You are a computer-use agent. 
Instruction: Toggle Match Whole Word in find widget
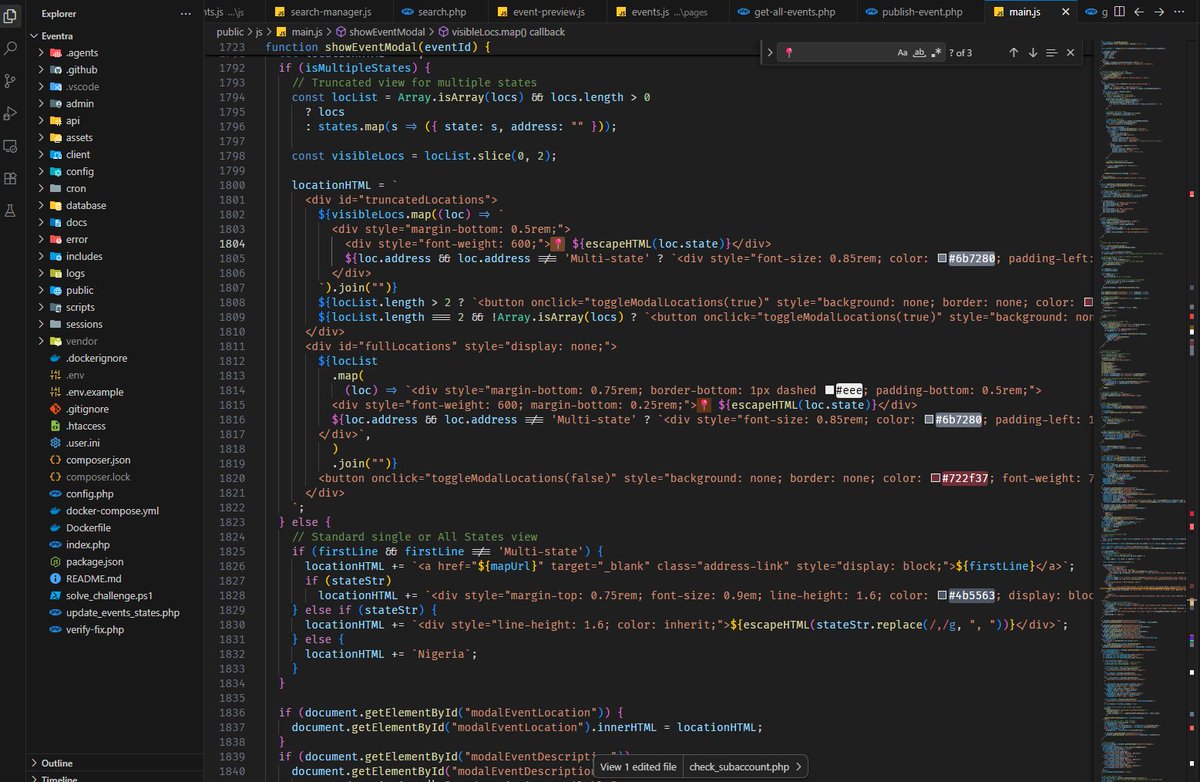click(919, 52)
